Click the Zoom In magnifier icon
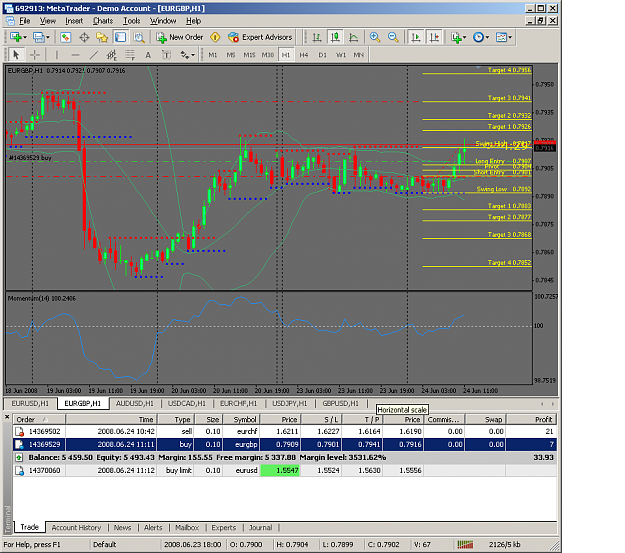625x553 pixels. click(375, 37)
